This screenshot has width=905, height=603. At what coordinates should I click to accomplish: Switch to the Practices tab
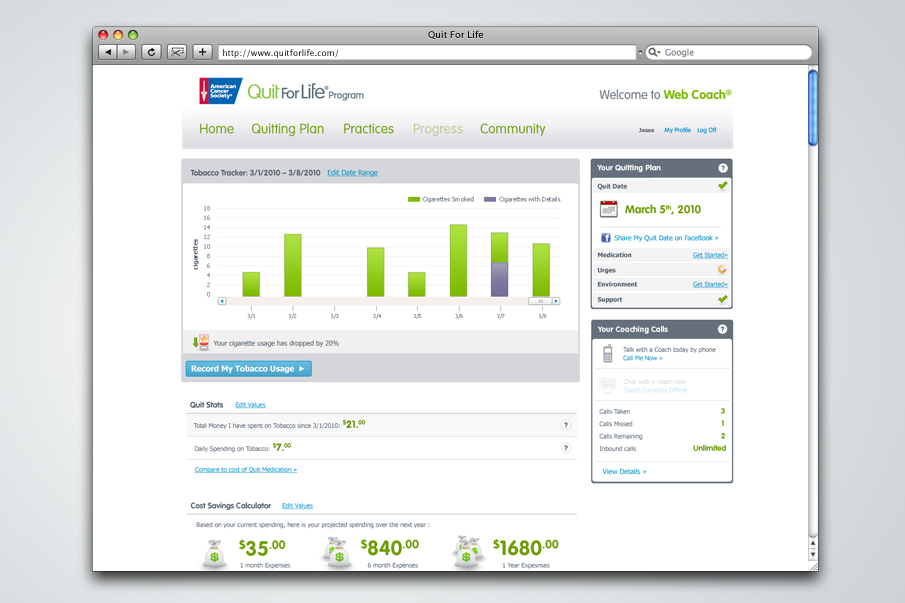368,129
